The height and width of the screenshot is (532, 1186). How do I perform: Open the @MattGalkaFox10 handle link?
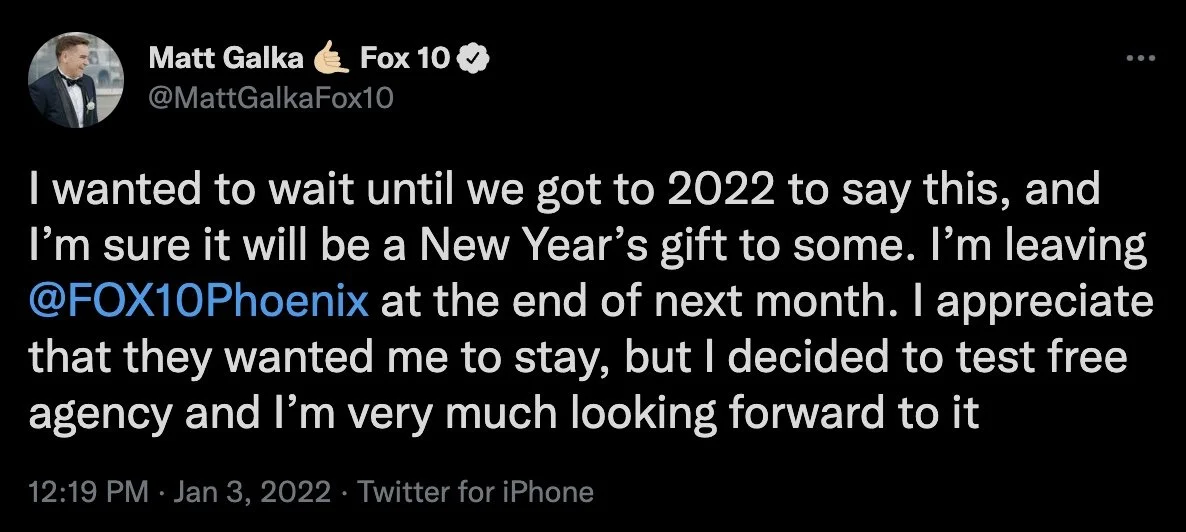pyautogui.click(x=272, y=98)
